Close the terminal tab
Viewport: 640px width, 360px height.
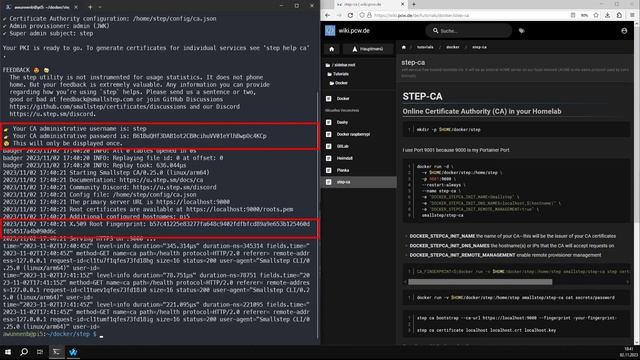click(76, 7)
